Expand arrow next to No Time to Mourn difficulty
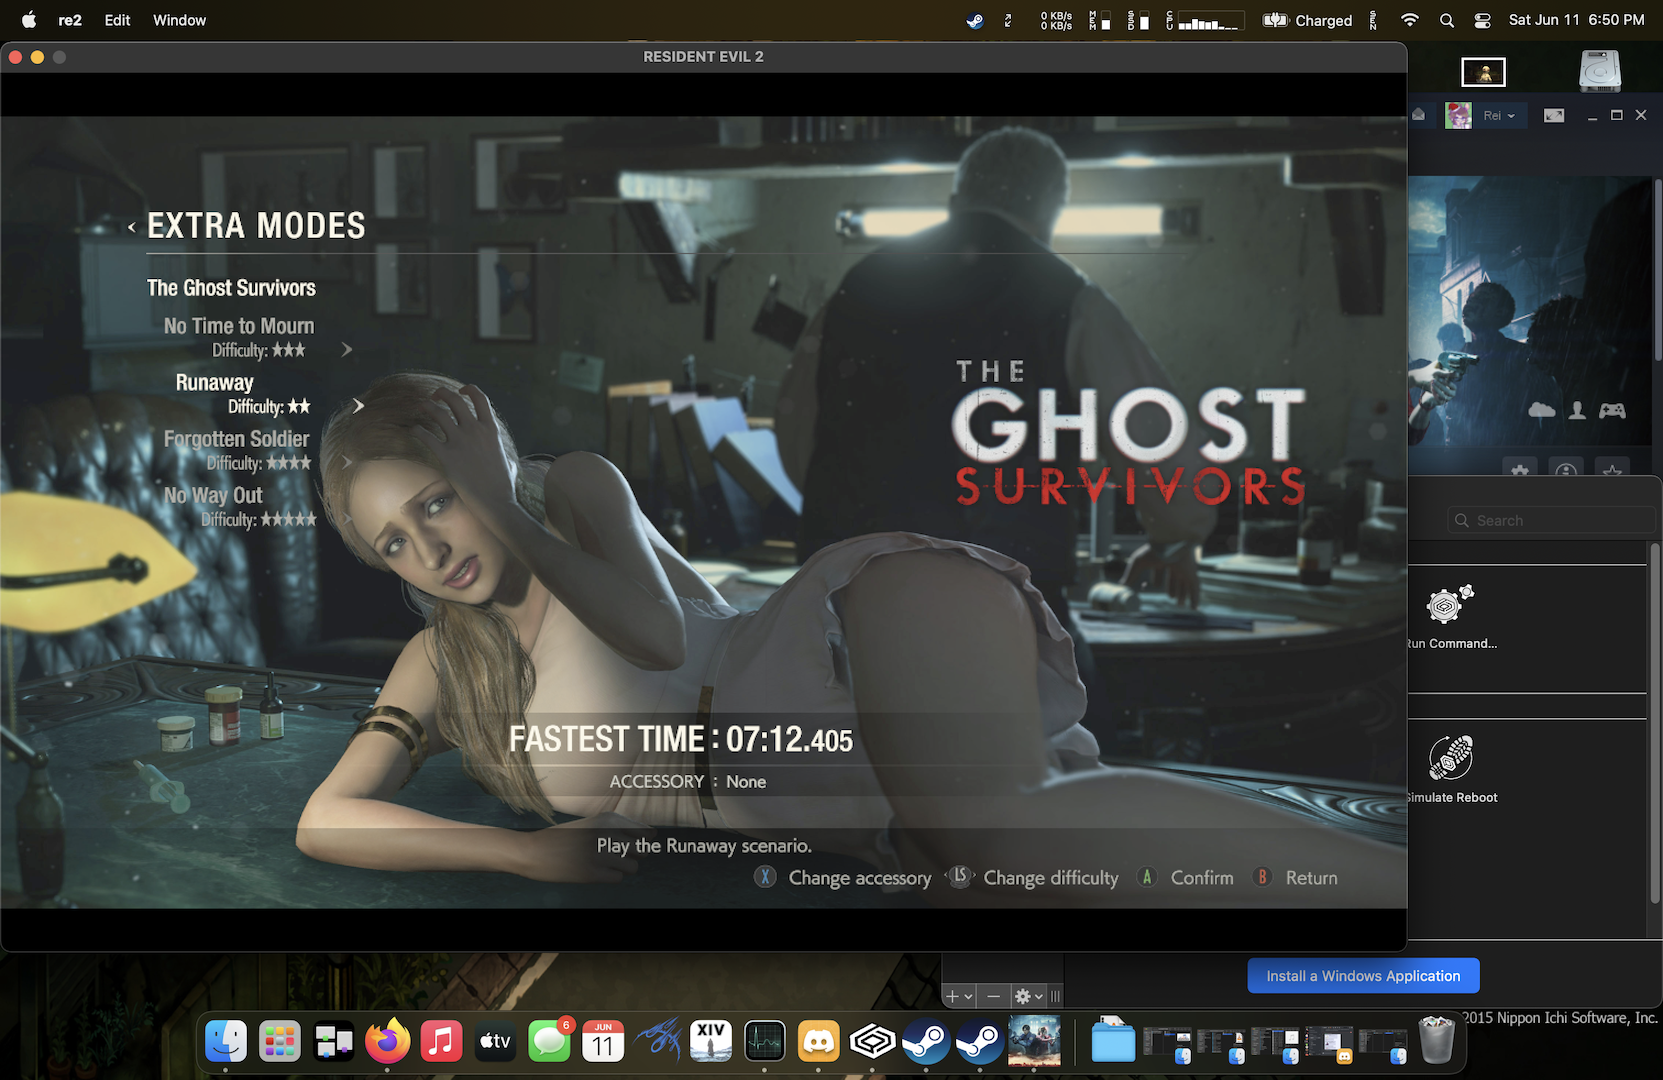 click(x=347, y=350)
